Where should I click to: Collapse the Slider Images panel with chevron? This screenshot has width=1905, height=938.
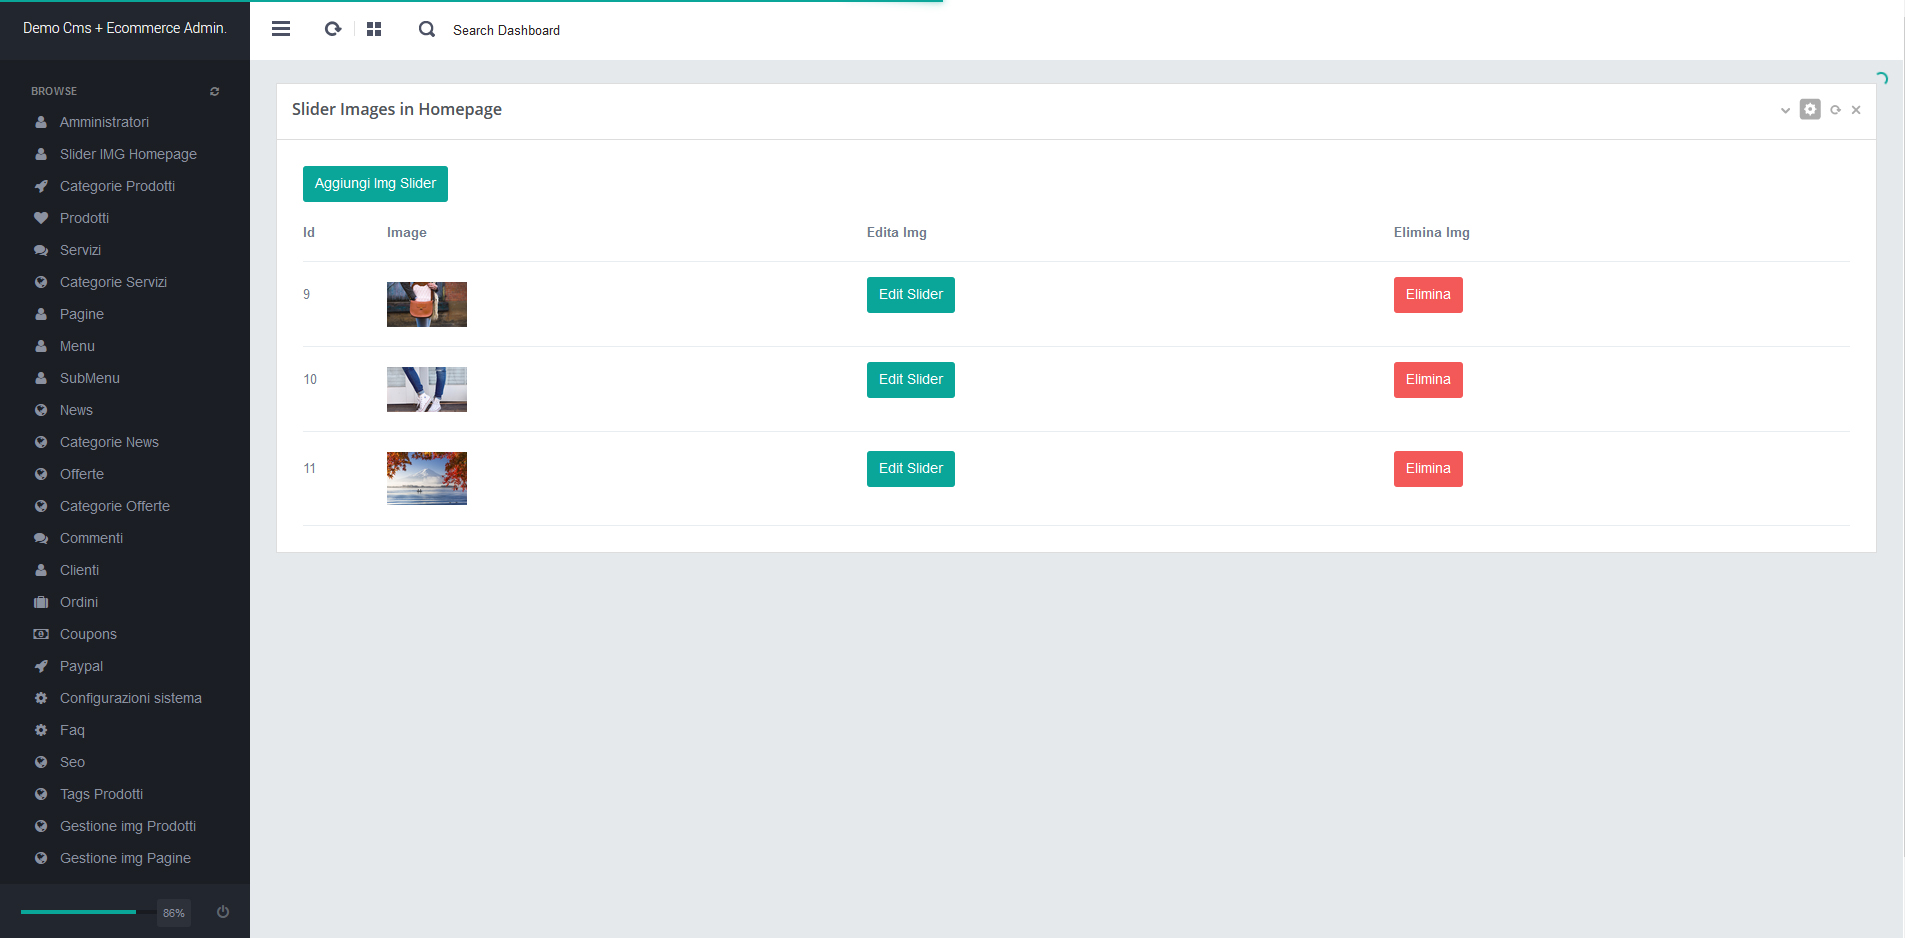[1785, 110]
